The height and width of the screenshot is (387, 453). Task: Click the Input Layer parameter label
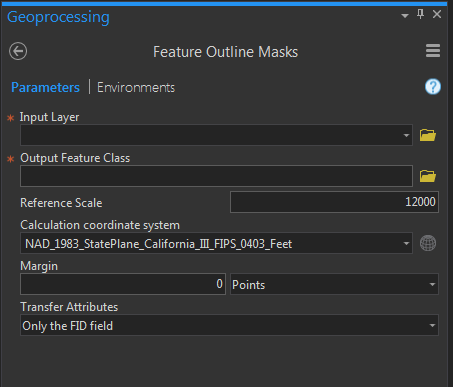point(49,117)
